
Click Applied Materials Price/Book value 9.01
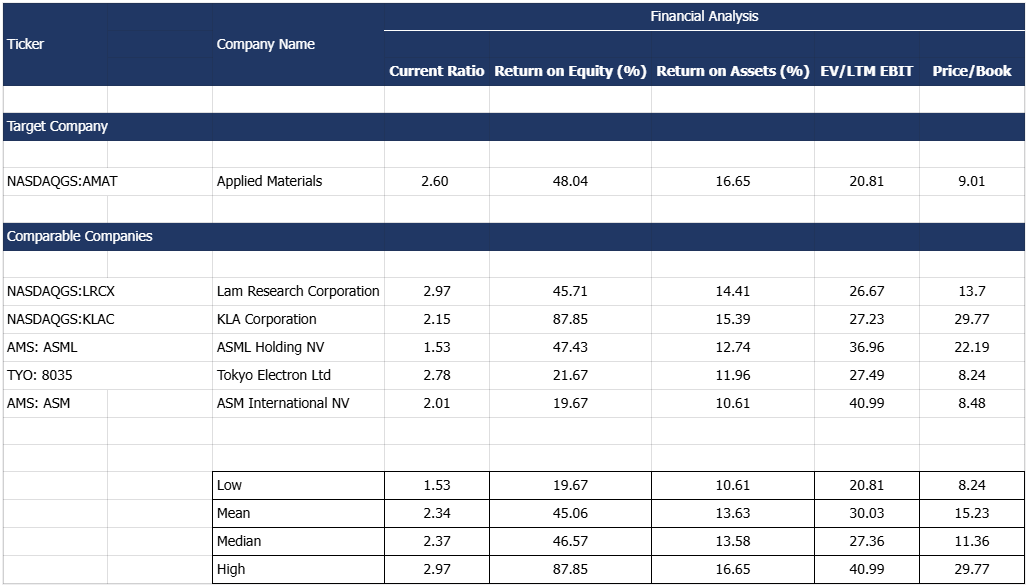[x=972, y=181]
